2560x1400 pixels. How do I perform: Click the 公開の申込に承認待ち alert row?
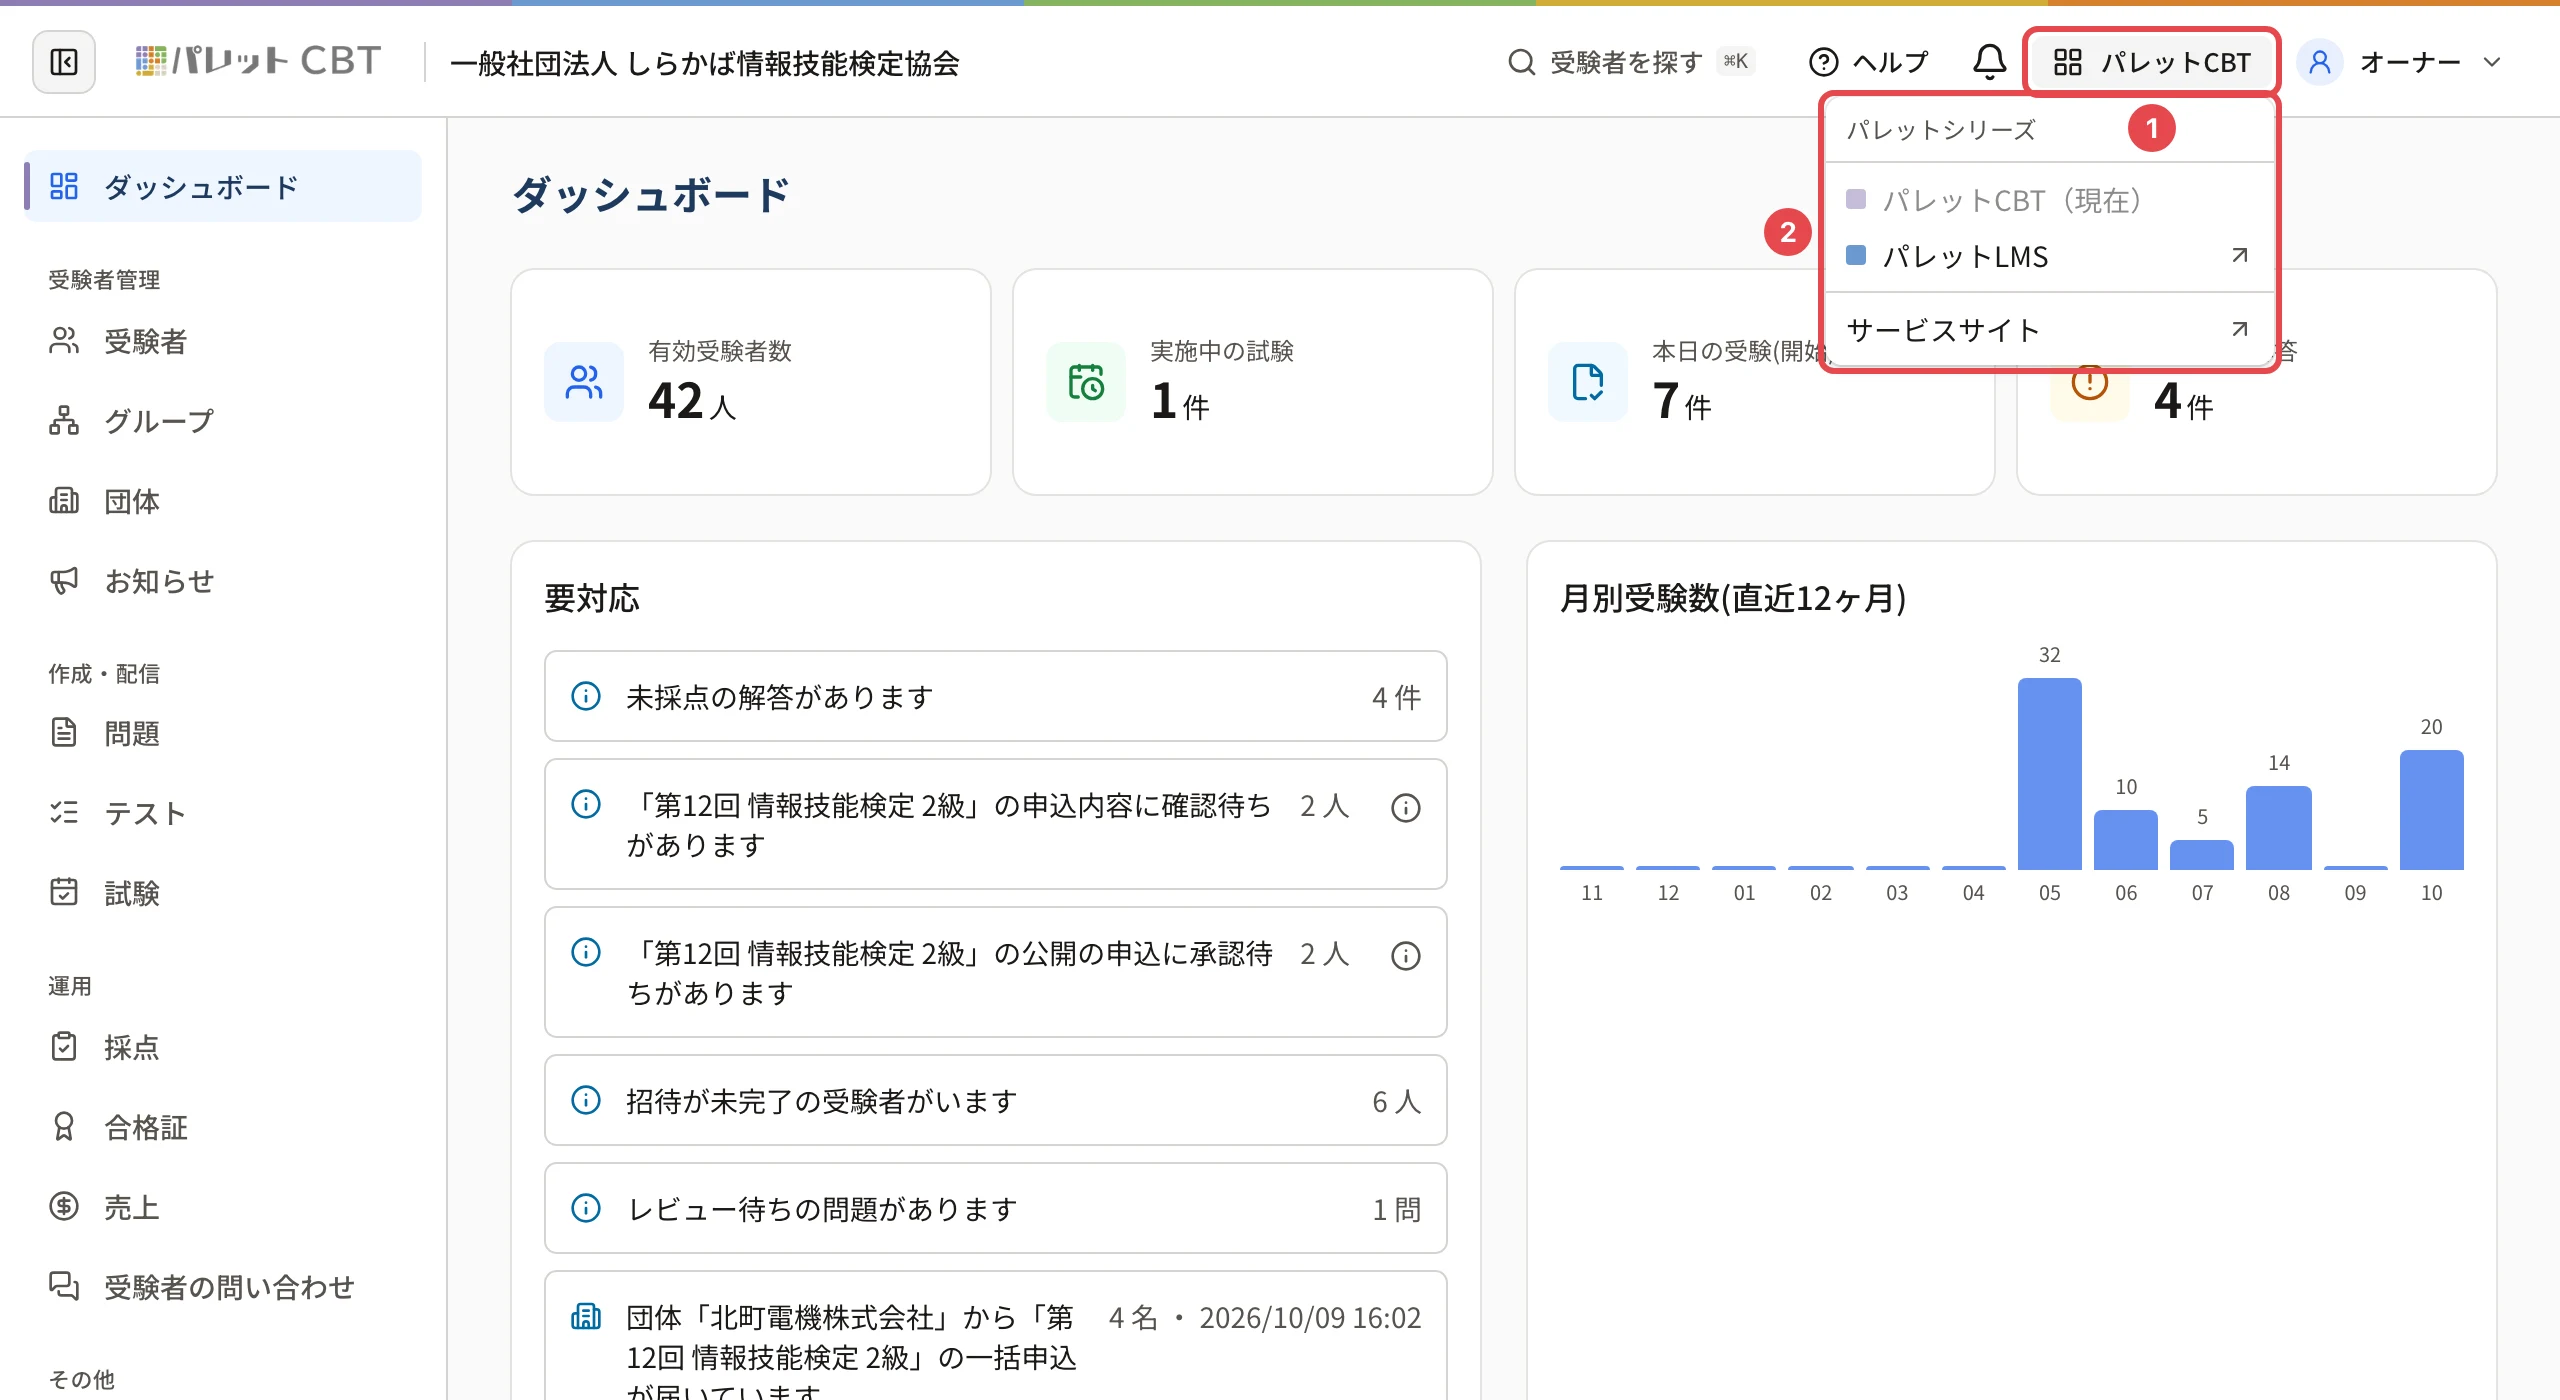coord(996,972)
